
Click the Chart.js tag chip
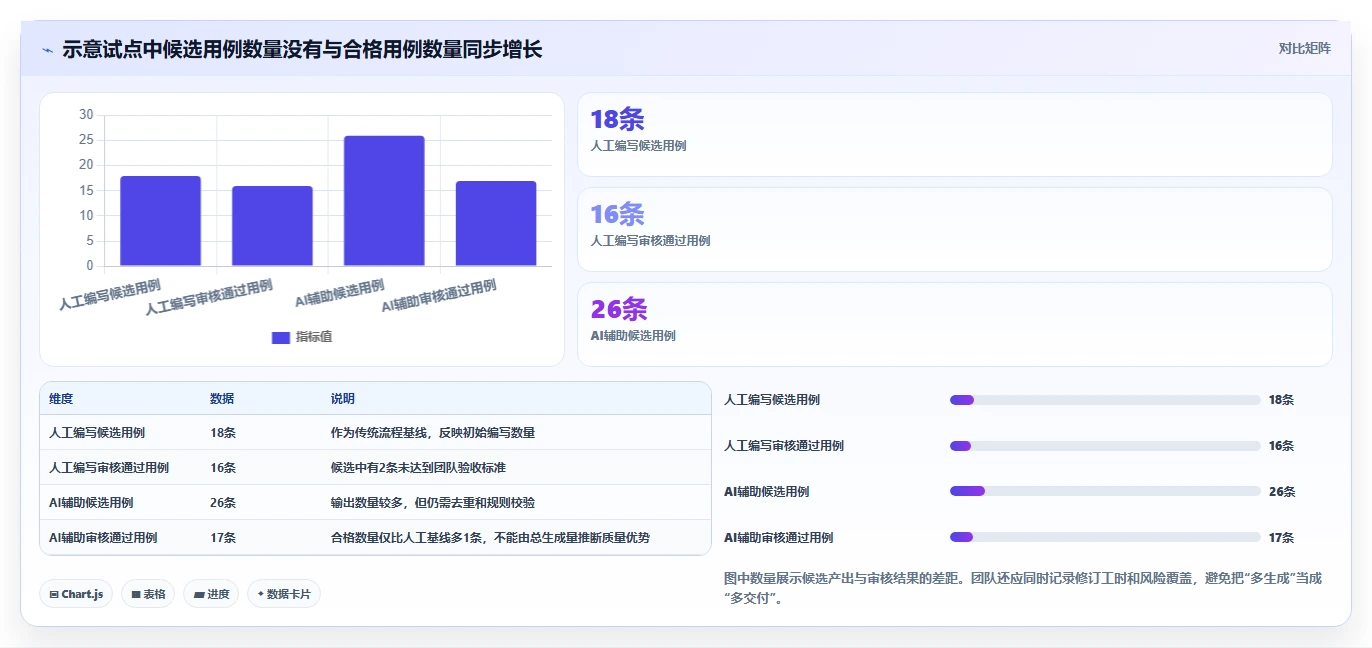[x=76, y=594]
